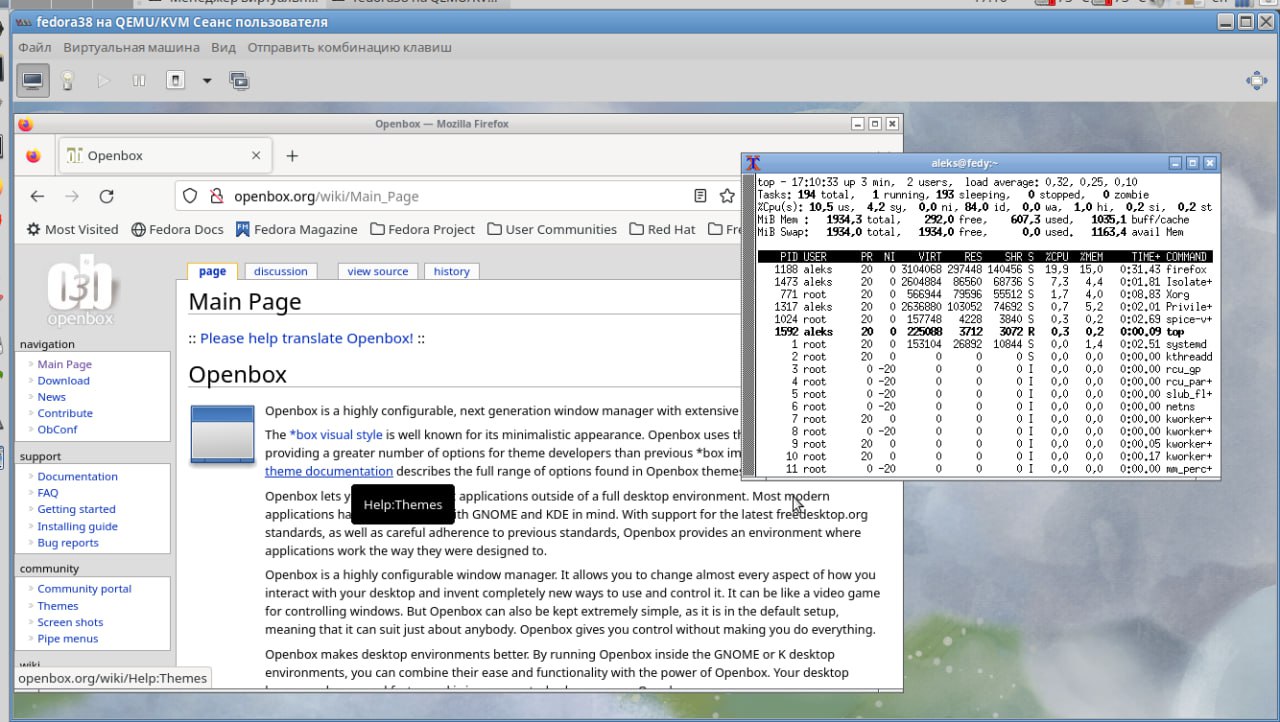This screenshot has width=1280, height=722.
Task: Click the Openbox logo on the wiki
Action: [80, 289]
